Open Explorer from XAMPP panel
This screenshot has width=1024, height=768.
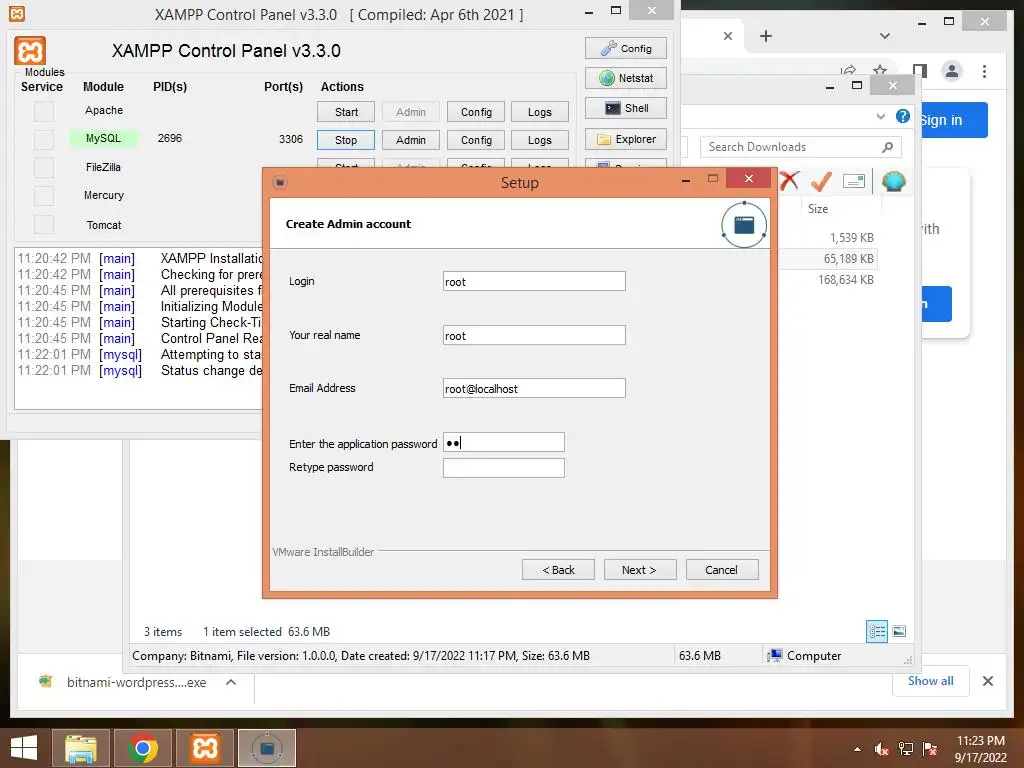click(x=626, y=139)
